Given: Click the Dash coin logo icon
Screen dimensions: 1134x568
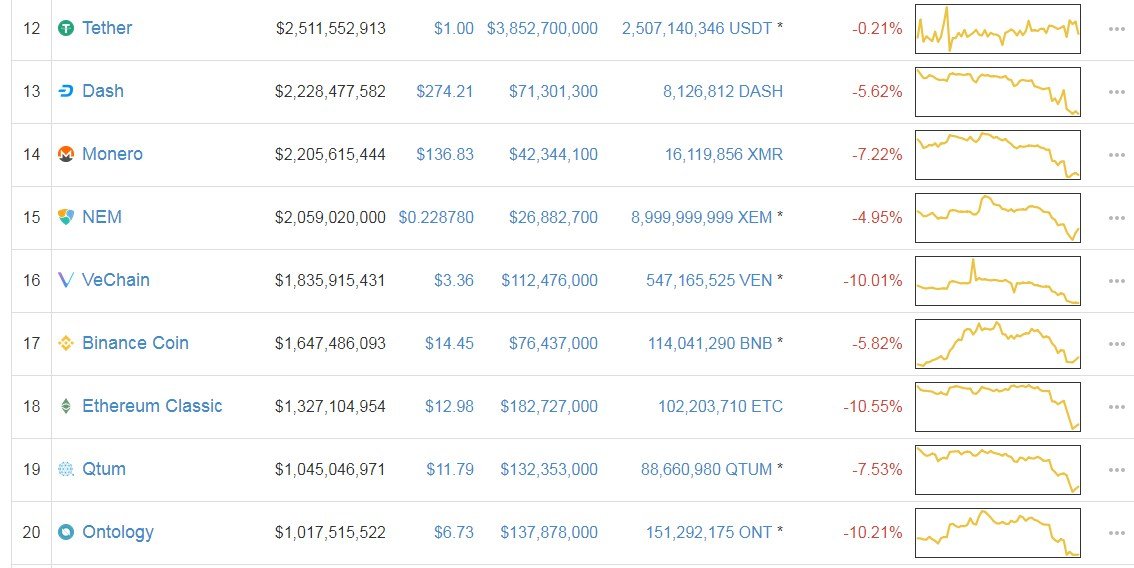Looking at the screenshot, I should [66, 91].
